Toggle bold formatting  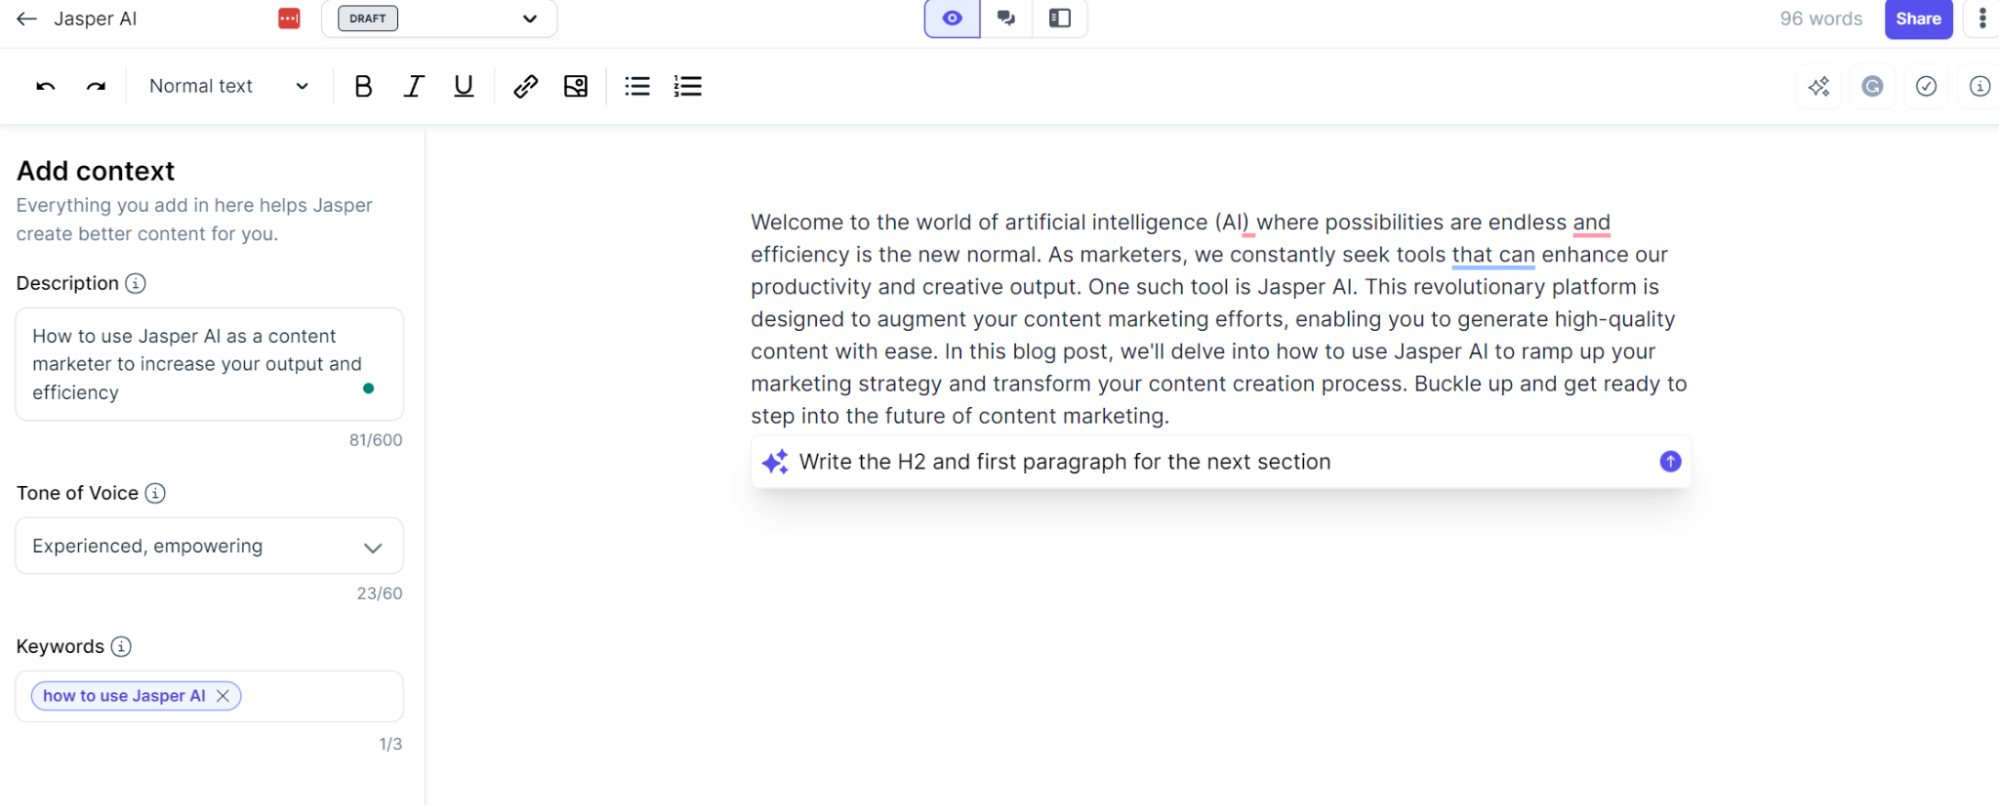pyautogui.click(x=363, y=87)
